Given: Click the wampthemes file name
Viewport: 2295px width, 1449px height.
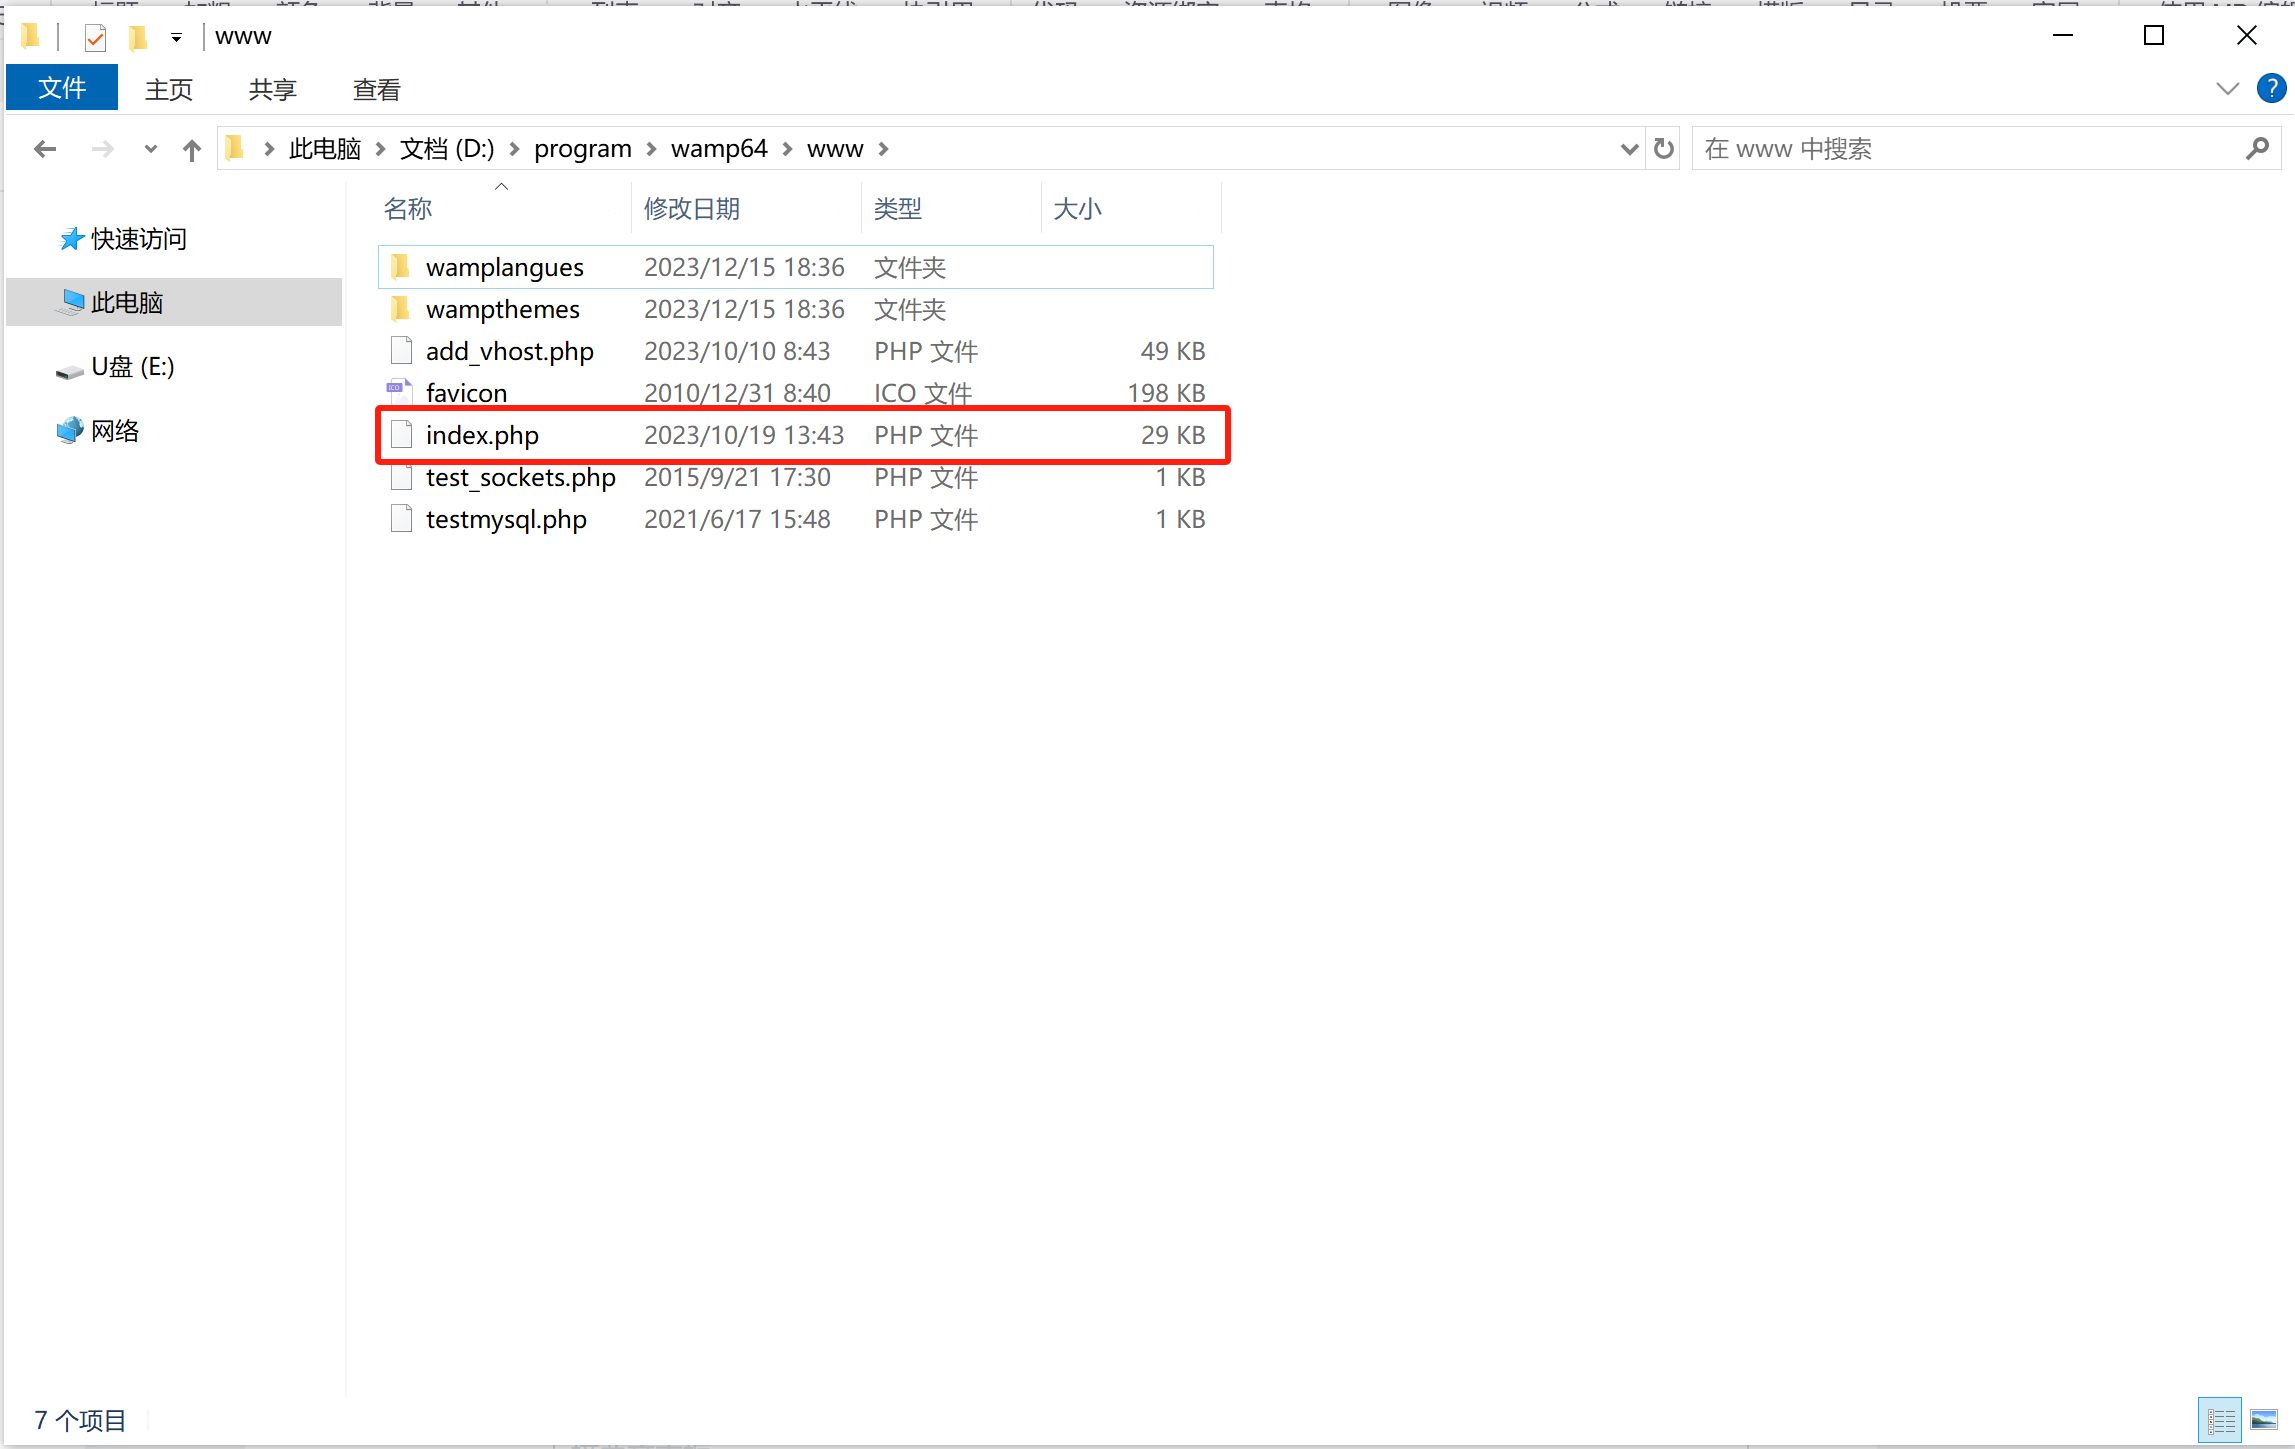Looking at the screenshot, I should [x=502, y=309].
